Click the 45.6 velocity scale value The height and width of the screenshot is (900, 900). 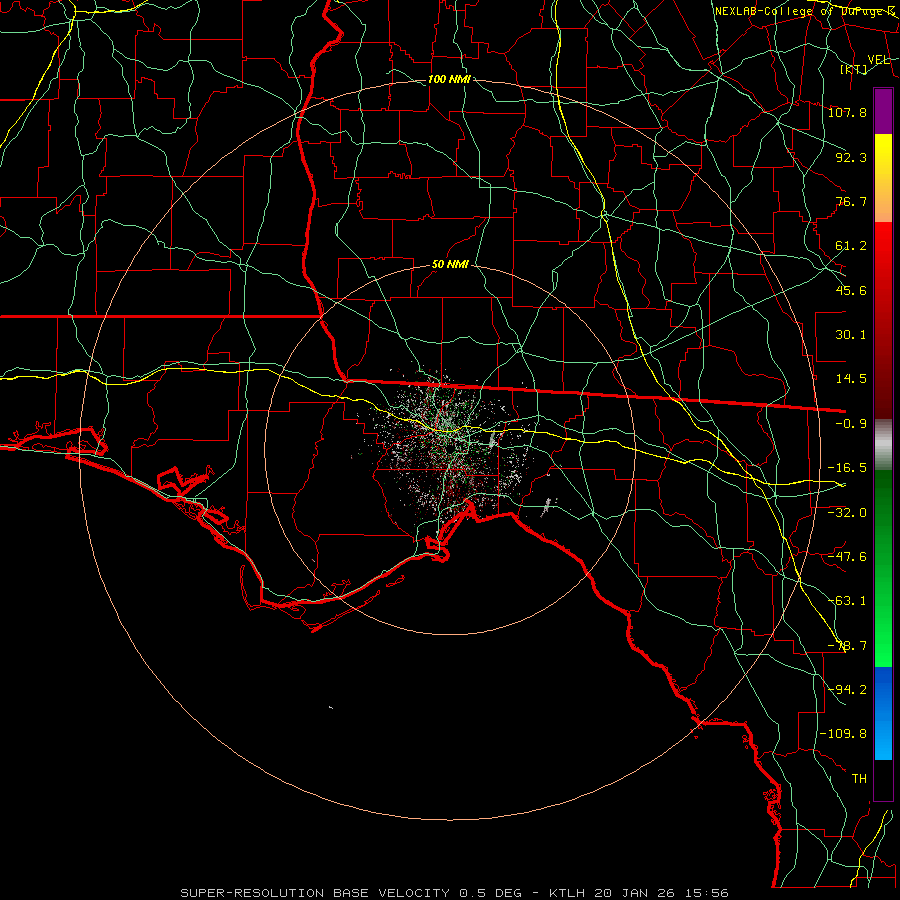[x=851, y=290]
